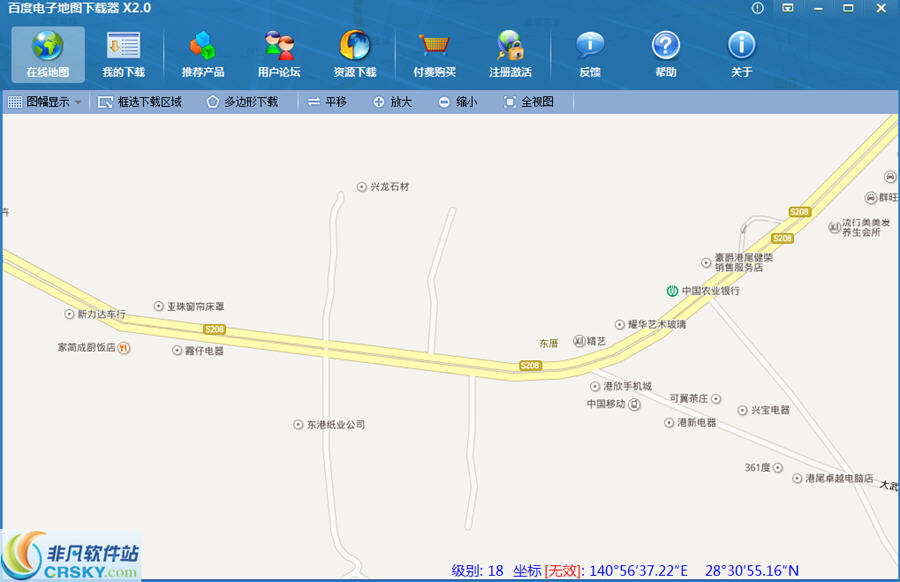The width and height of the screenshot is (900, 582).
Task: Select 多边形下载 polygon download tool
Action: (242, 102)
